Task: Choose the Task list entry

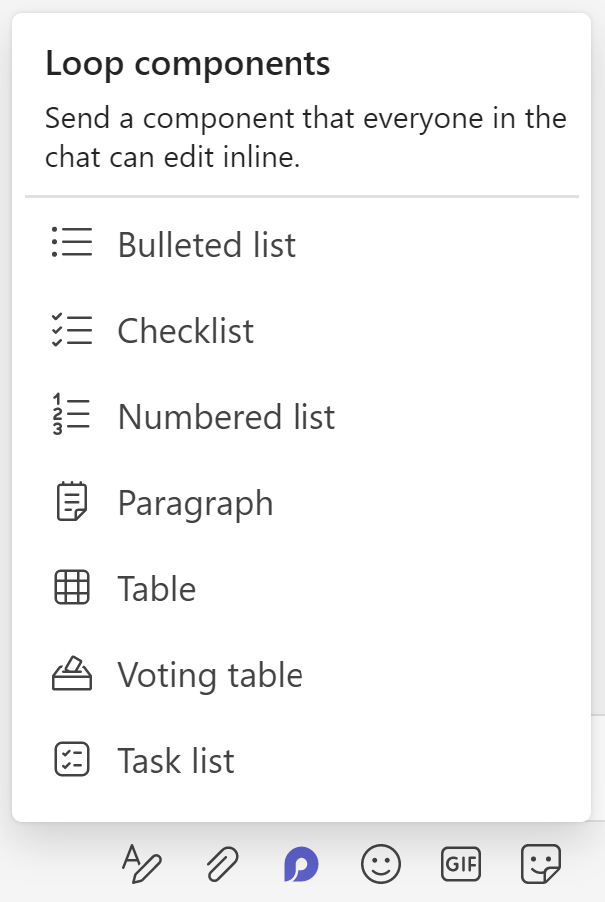Action: coord(176,761)
